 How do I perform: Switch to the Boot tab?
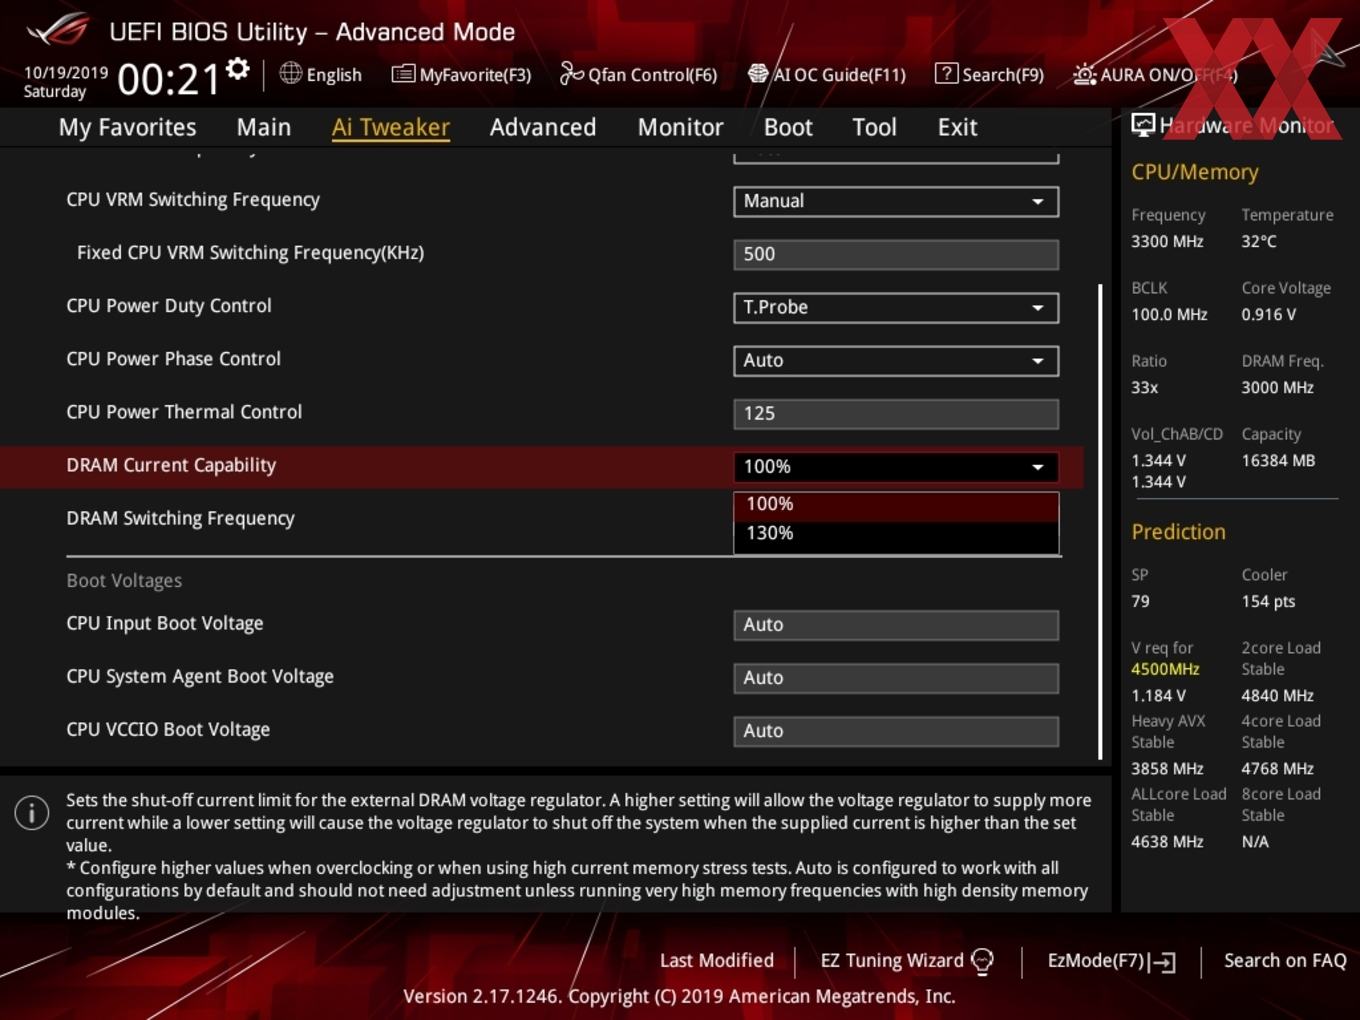(x=788, y=127)
